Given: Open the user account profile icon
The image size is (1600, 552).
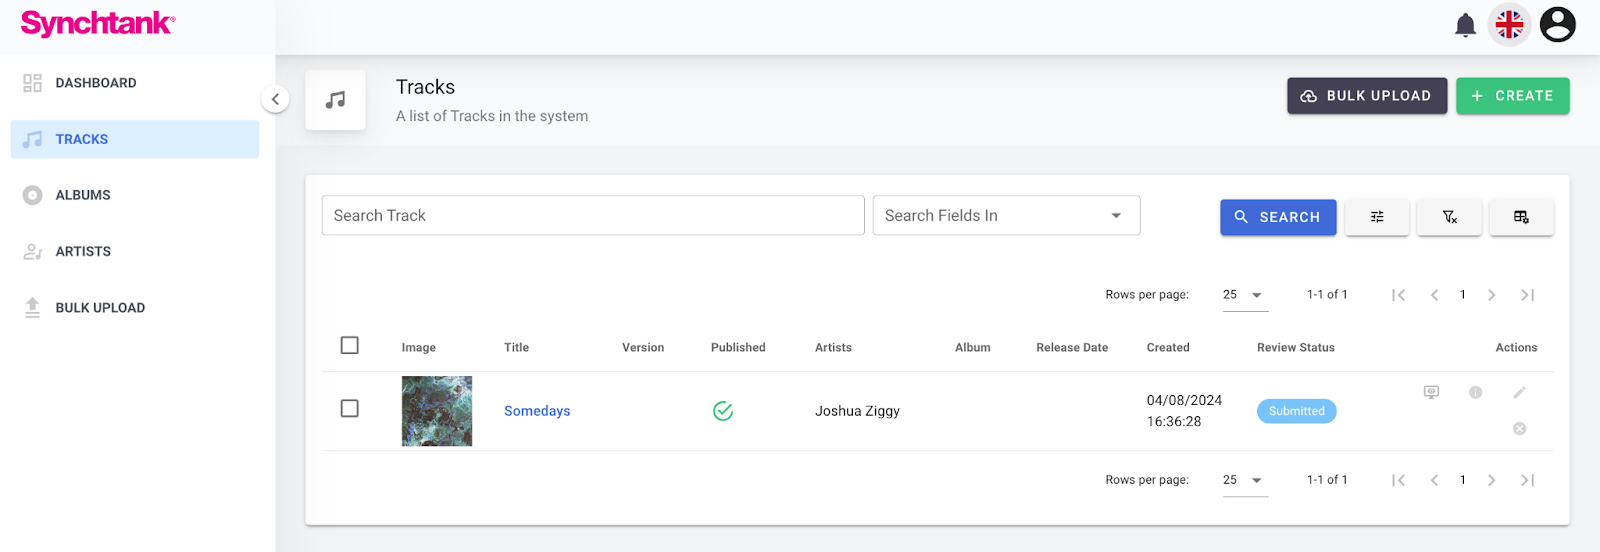Looking at the screenshot, I should coord(1557,25).
